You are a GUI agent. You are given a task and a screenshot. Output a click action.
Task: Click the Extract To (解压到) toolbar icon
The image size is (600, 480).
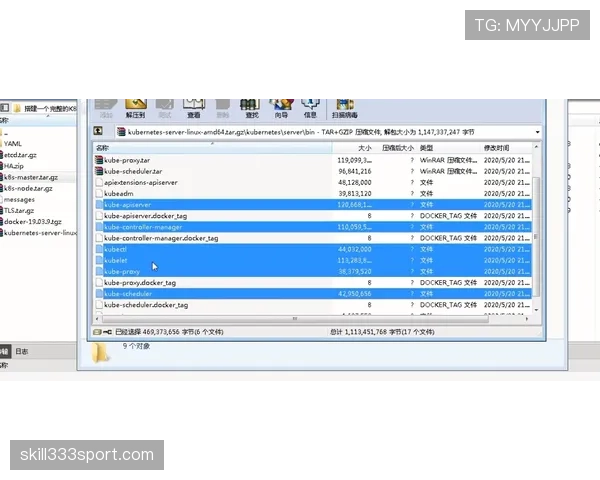pyautogui.click(x=135, y=108)
